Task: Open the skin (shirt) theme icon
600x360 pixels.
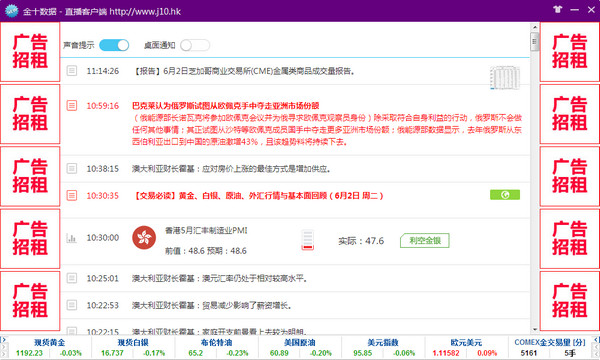Action: click(x=558, y=9)
